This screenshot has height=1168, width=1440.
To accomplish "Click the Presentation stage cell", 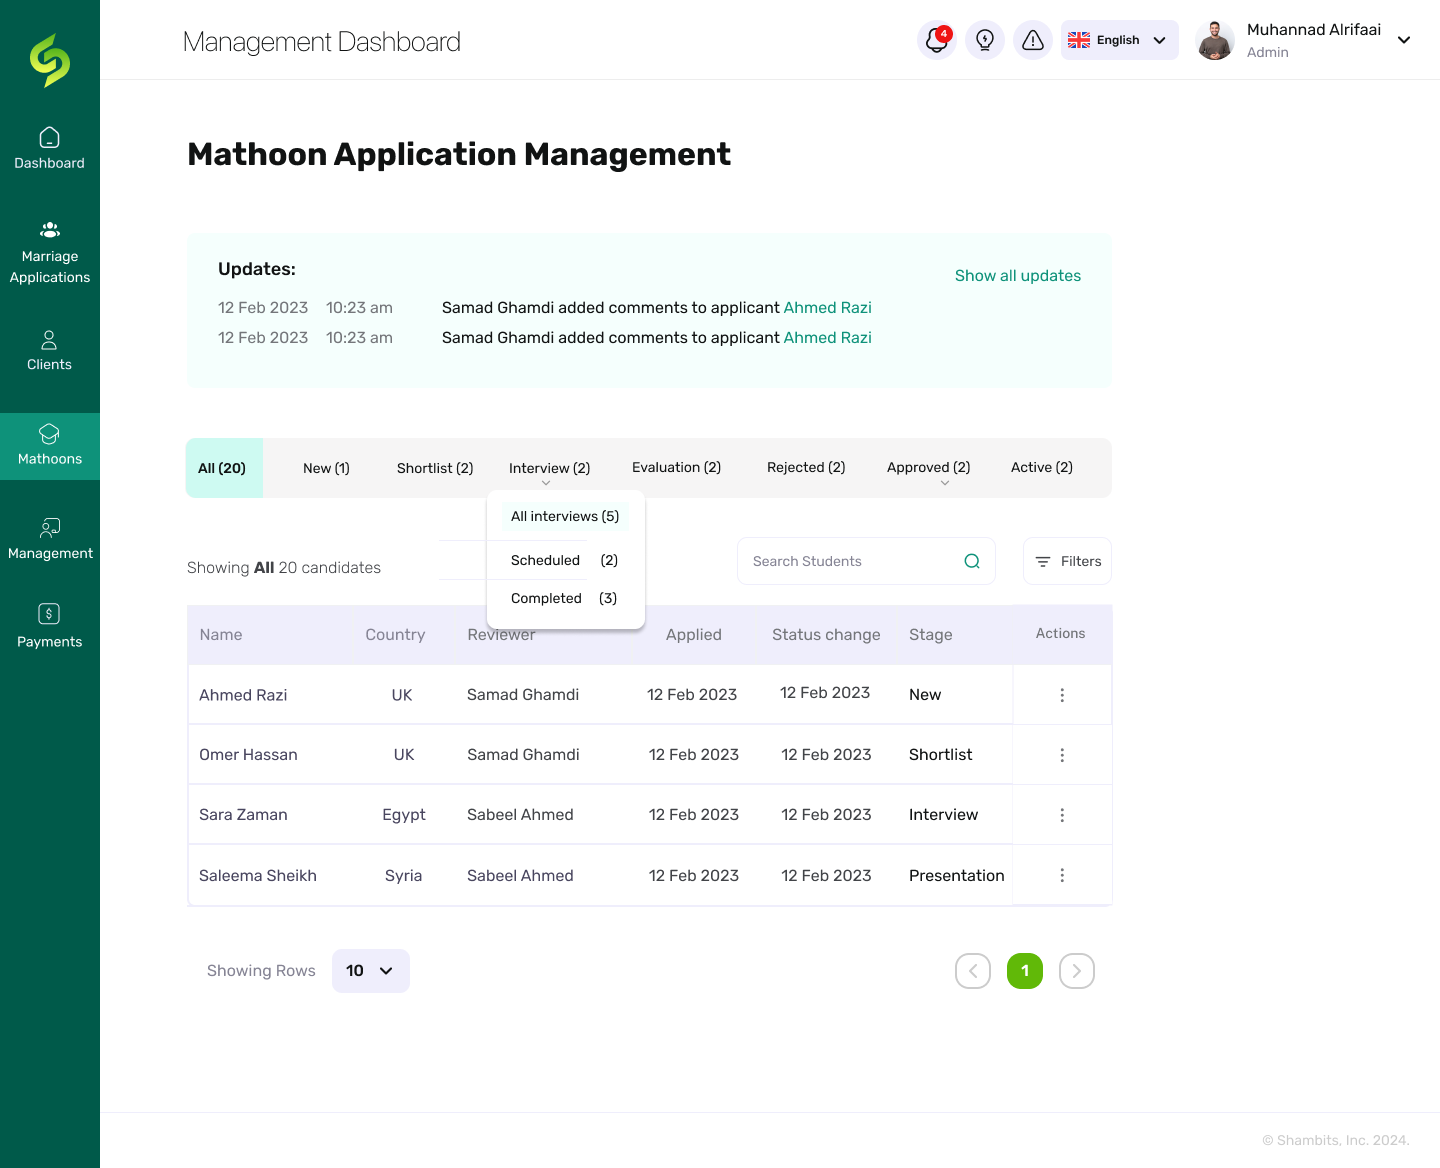I will coord(957,876).
